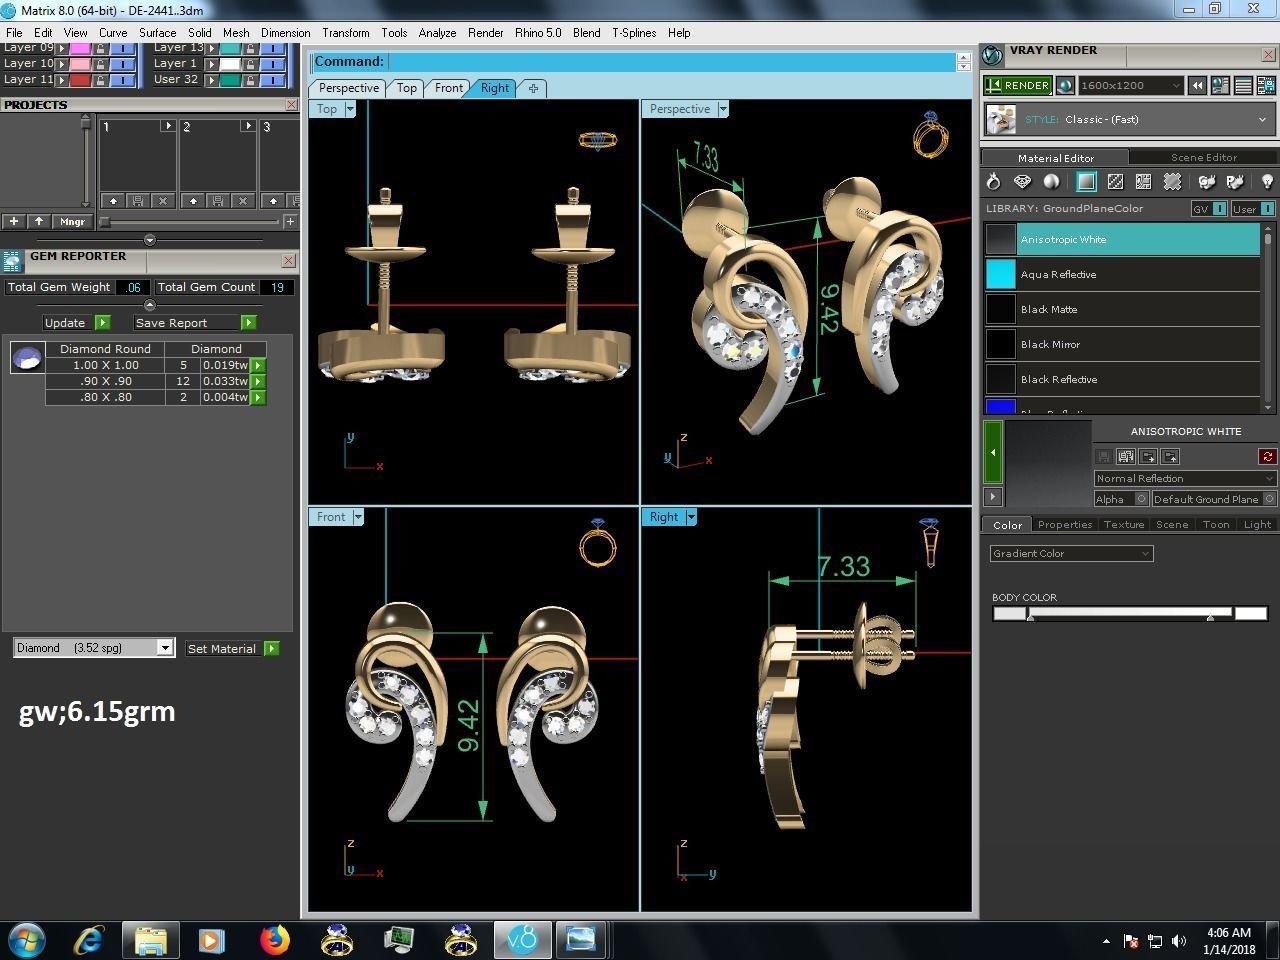
Task: Click the green RENDER button
Action: (x=1017, y=86)
